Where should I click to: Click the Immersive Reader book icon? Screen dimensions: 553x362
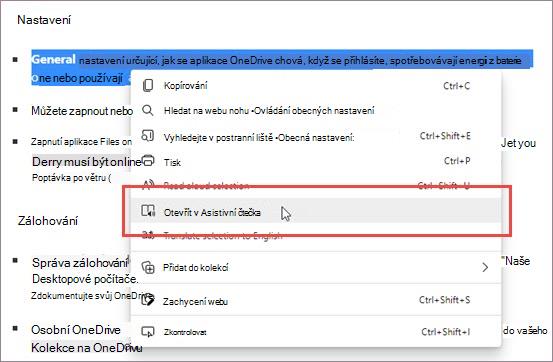(148, 211)
